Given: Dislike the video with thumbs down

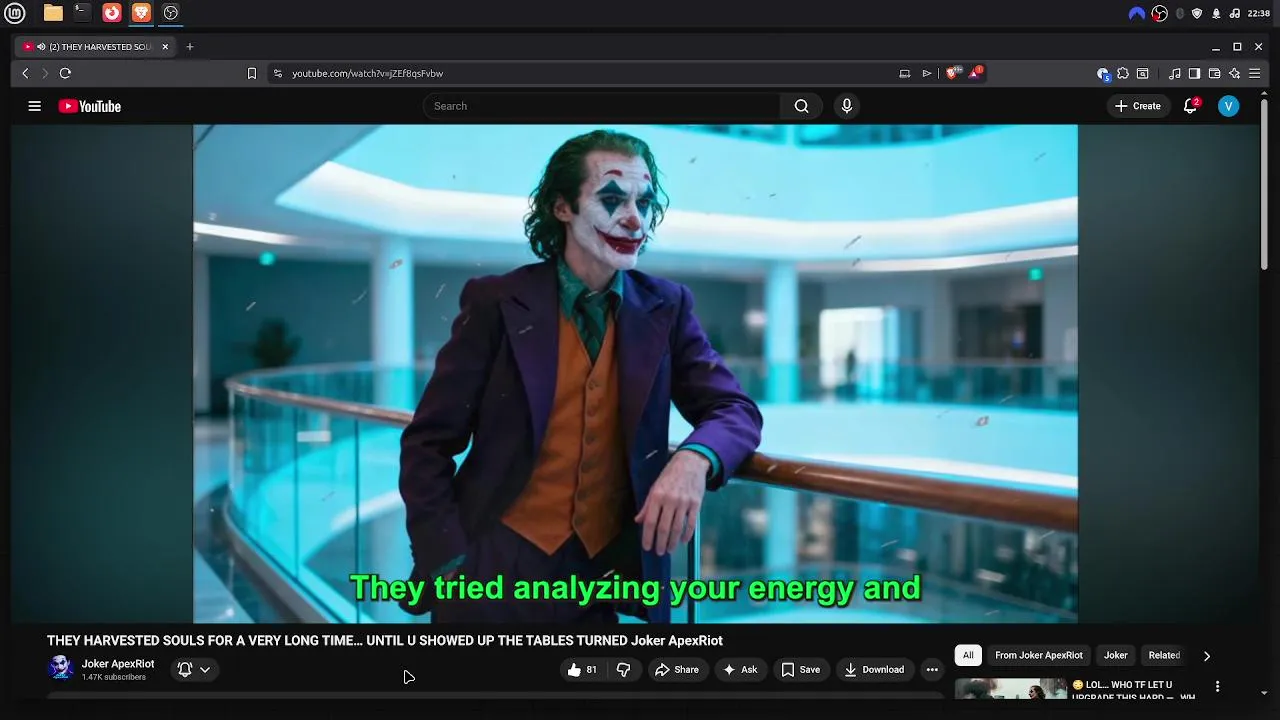Looking at the screenshot, I should (623, 670).
